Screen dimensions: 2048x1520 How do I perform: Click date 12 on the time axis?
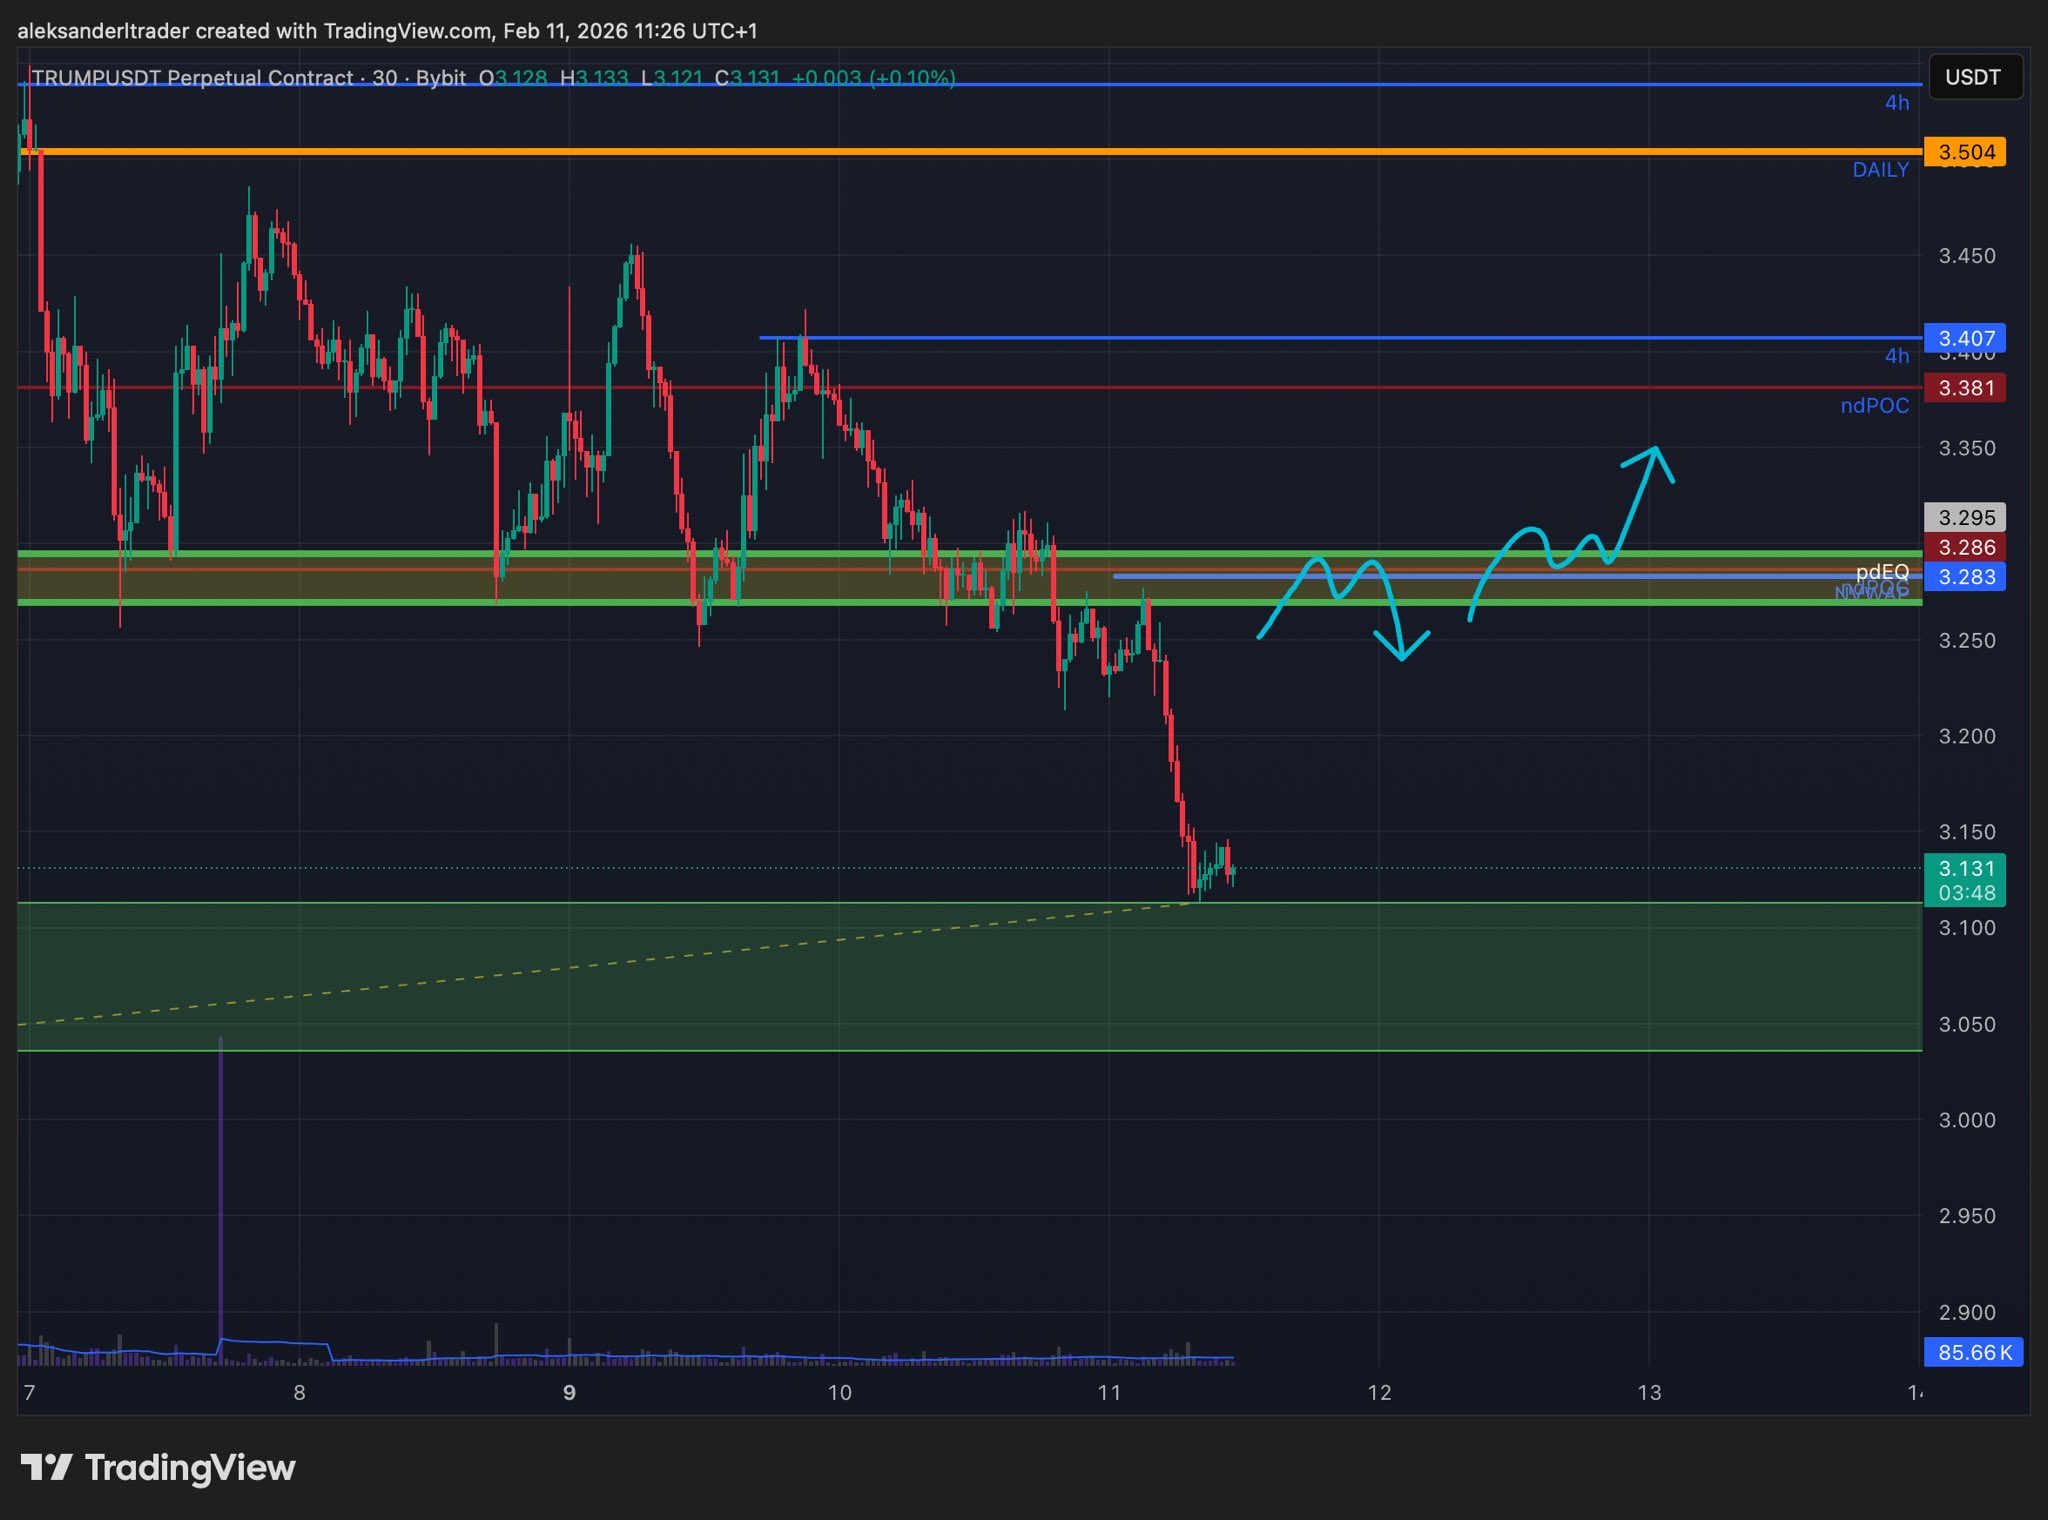coord(1379,1392)
